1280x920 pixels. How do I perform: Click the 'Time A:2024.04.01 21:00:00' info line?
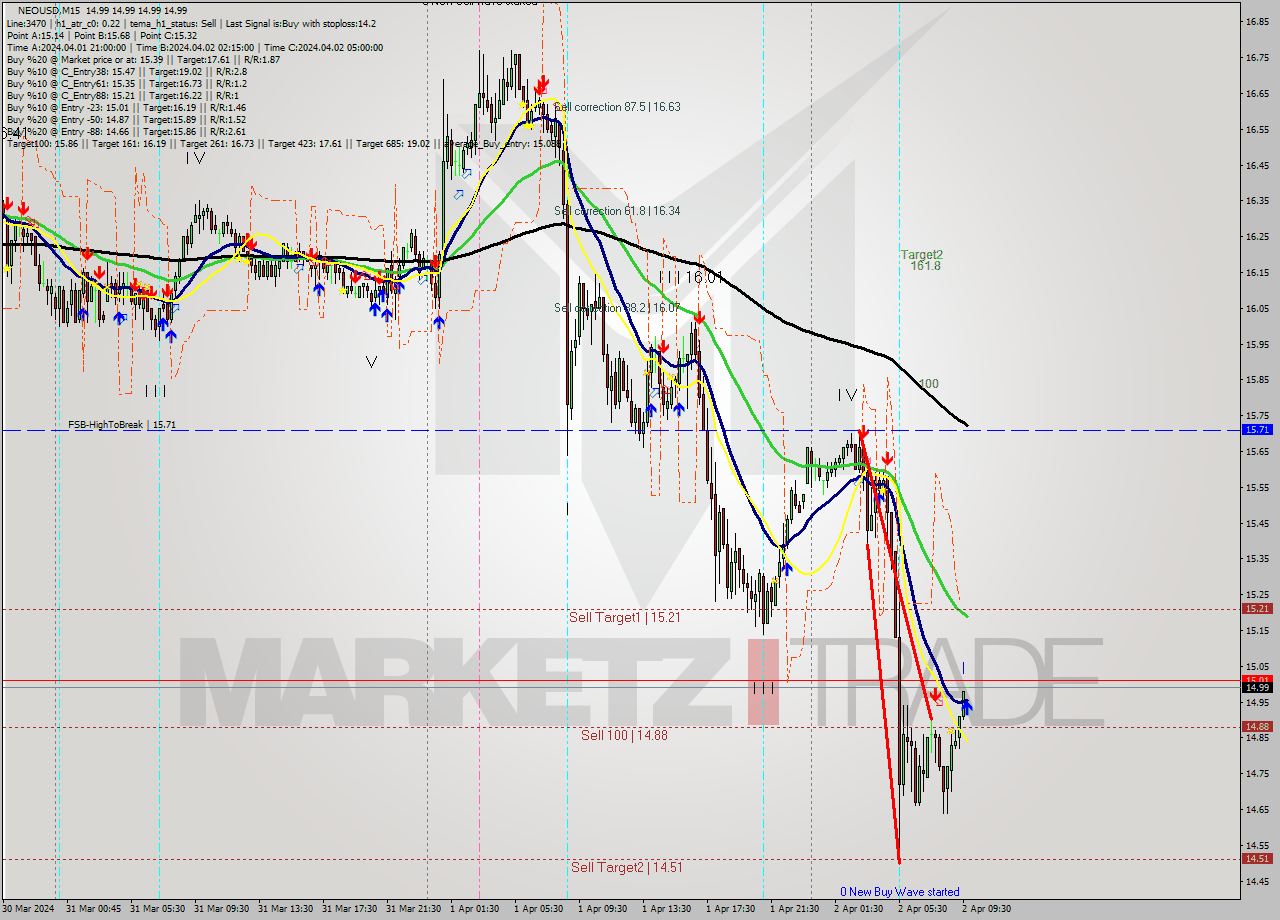[x=194, y=47]
